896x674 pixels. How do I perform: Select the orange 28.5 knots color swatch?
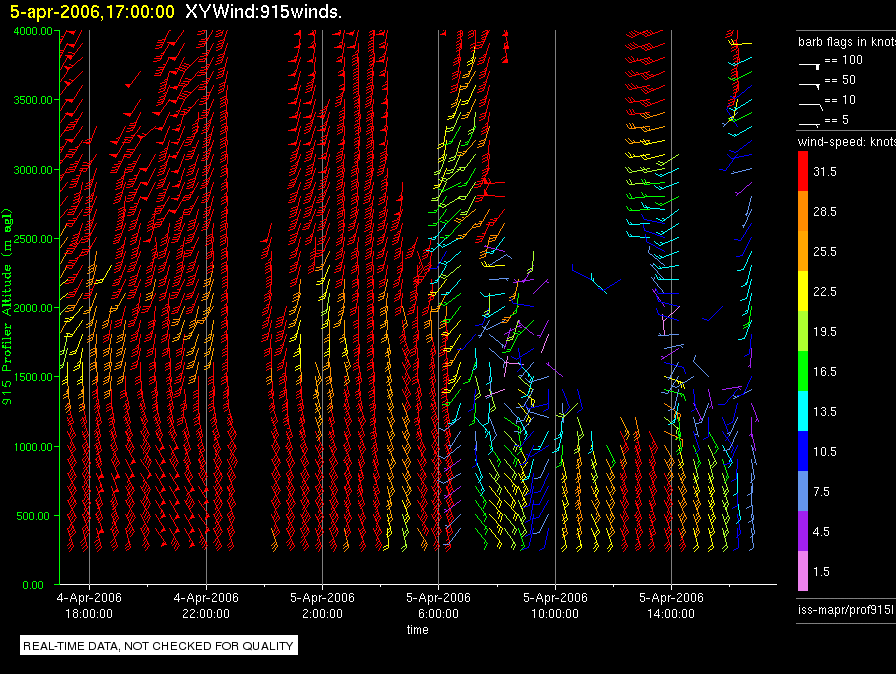point(801,212)
